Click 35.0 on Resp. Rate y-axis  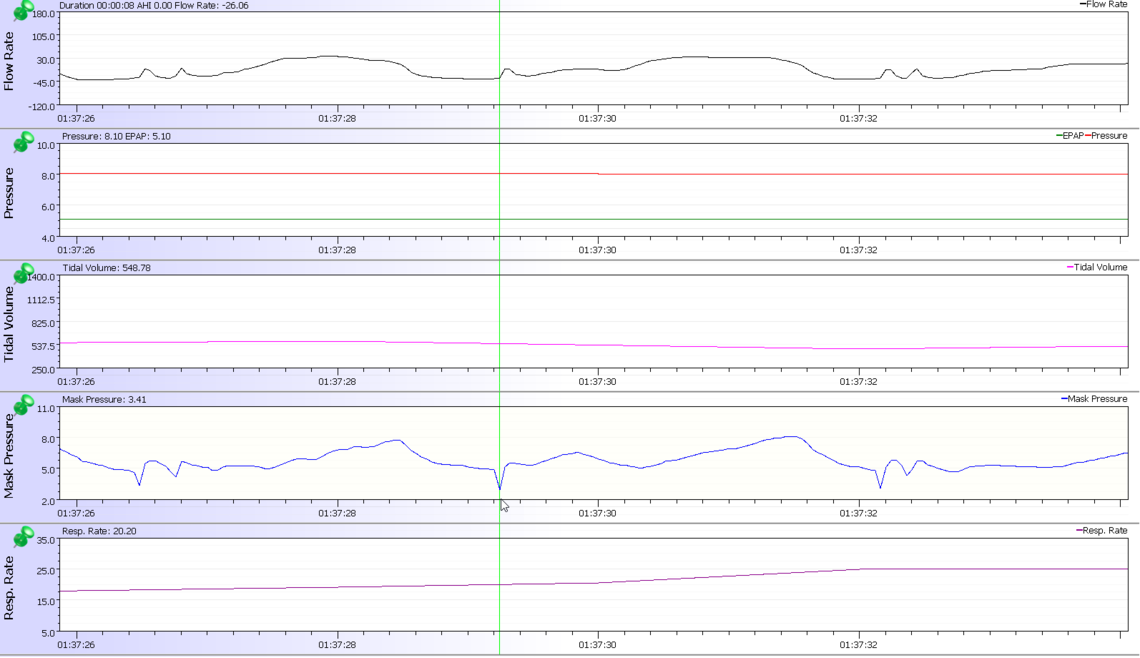[46, 540]
